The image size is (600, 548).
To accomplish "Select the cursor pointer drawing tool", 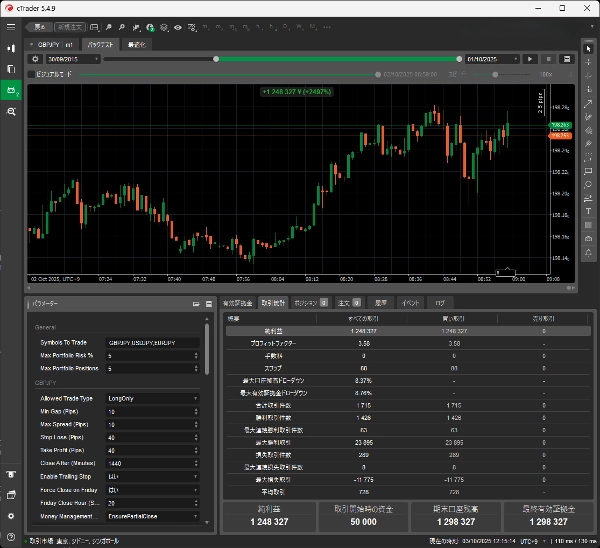I will pos(589,49).
